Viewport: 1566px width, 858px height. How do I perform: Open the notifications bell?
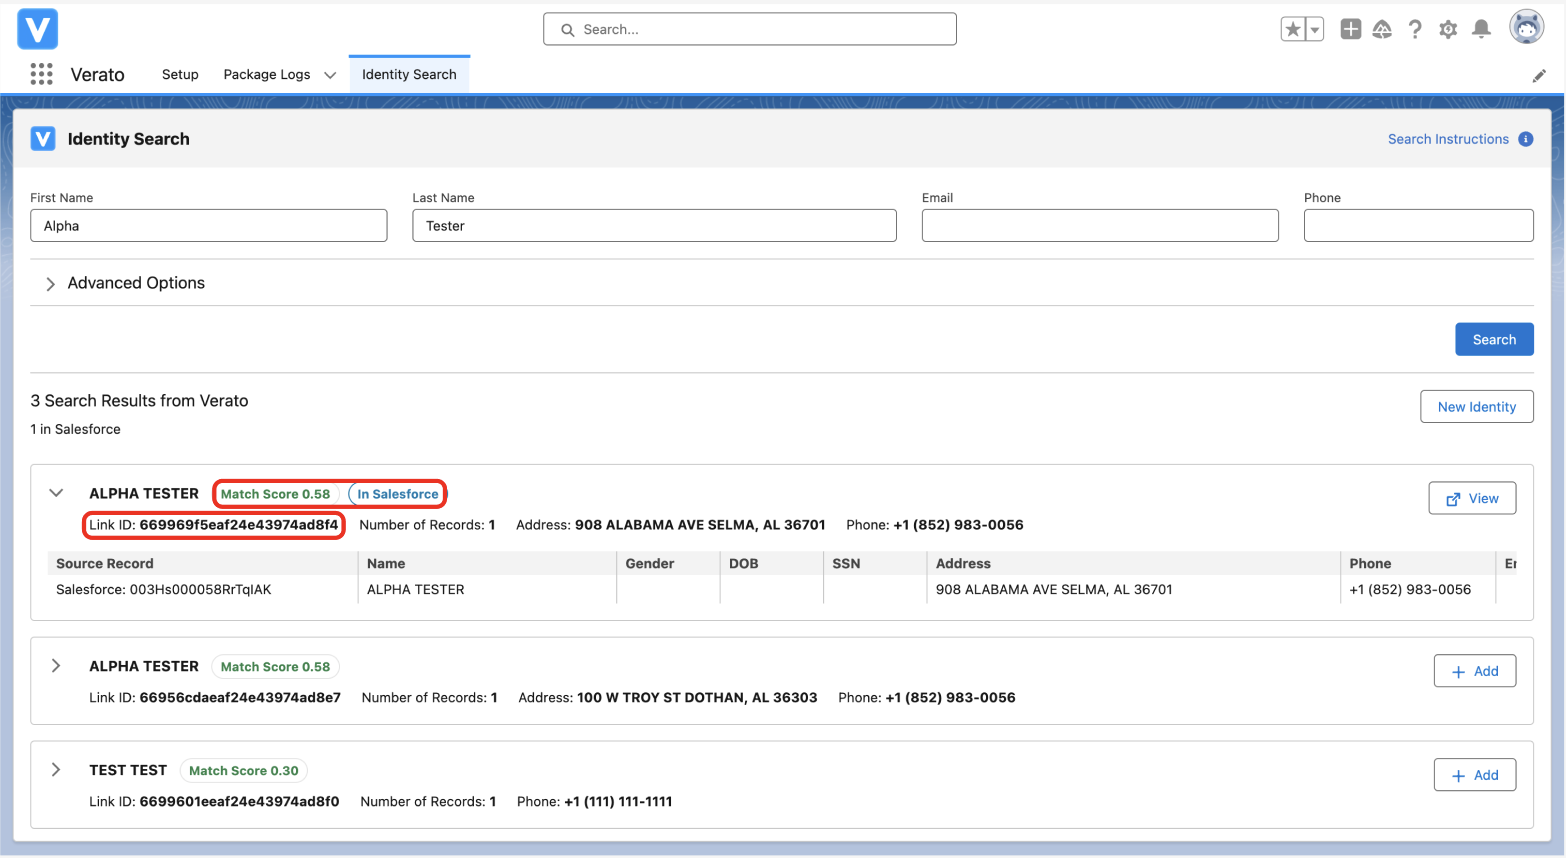point(1482,29)
